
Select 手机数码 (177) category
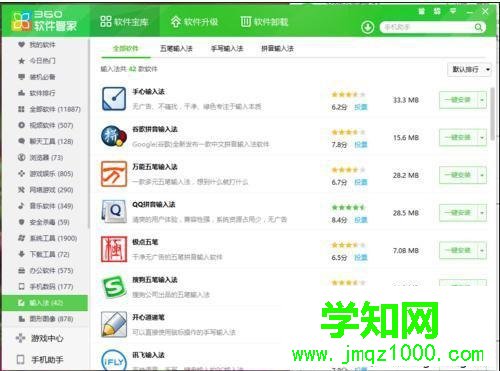(x=45, y=286)
